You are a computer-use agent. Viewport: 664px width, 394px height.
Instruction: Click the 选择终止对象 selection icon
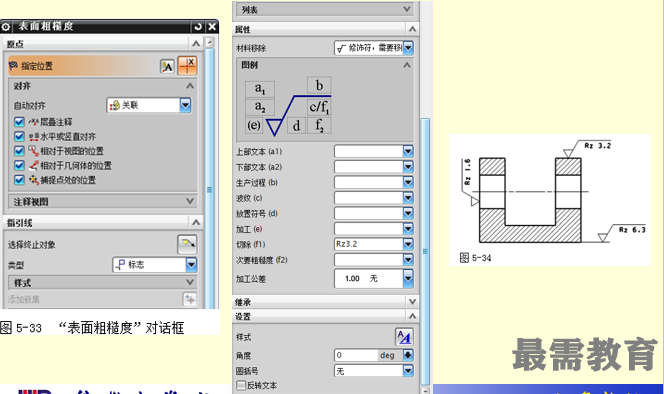pyautogui.click(x=187, y=244)
